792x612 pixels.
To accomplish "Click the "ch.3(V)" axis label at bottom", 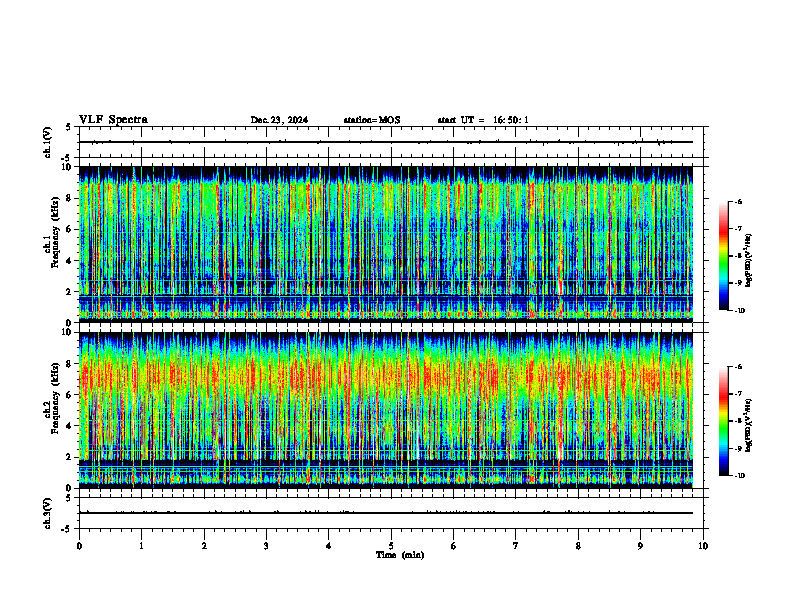I will 47,513.
